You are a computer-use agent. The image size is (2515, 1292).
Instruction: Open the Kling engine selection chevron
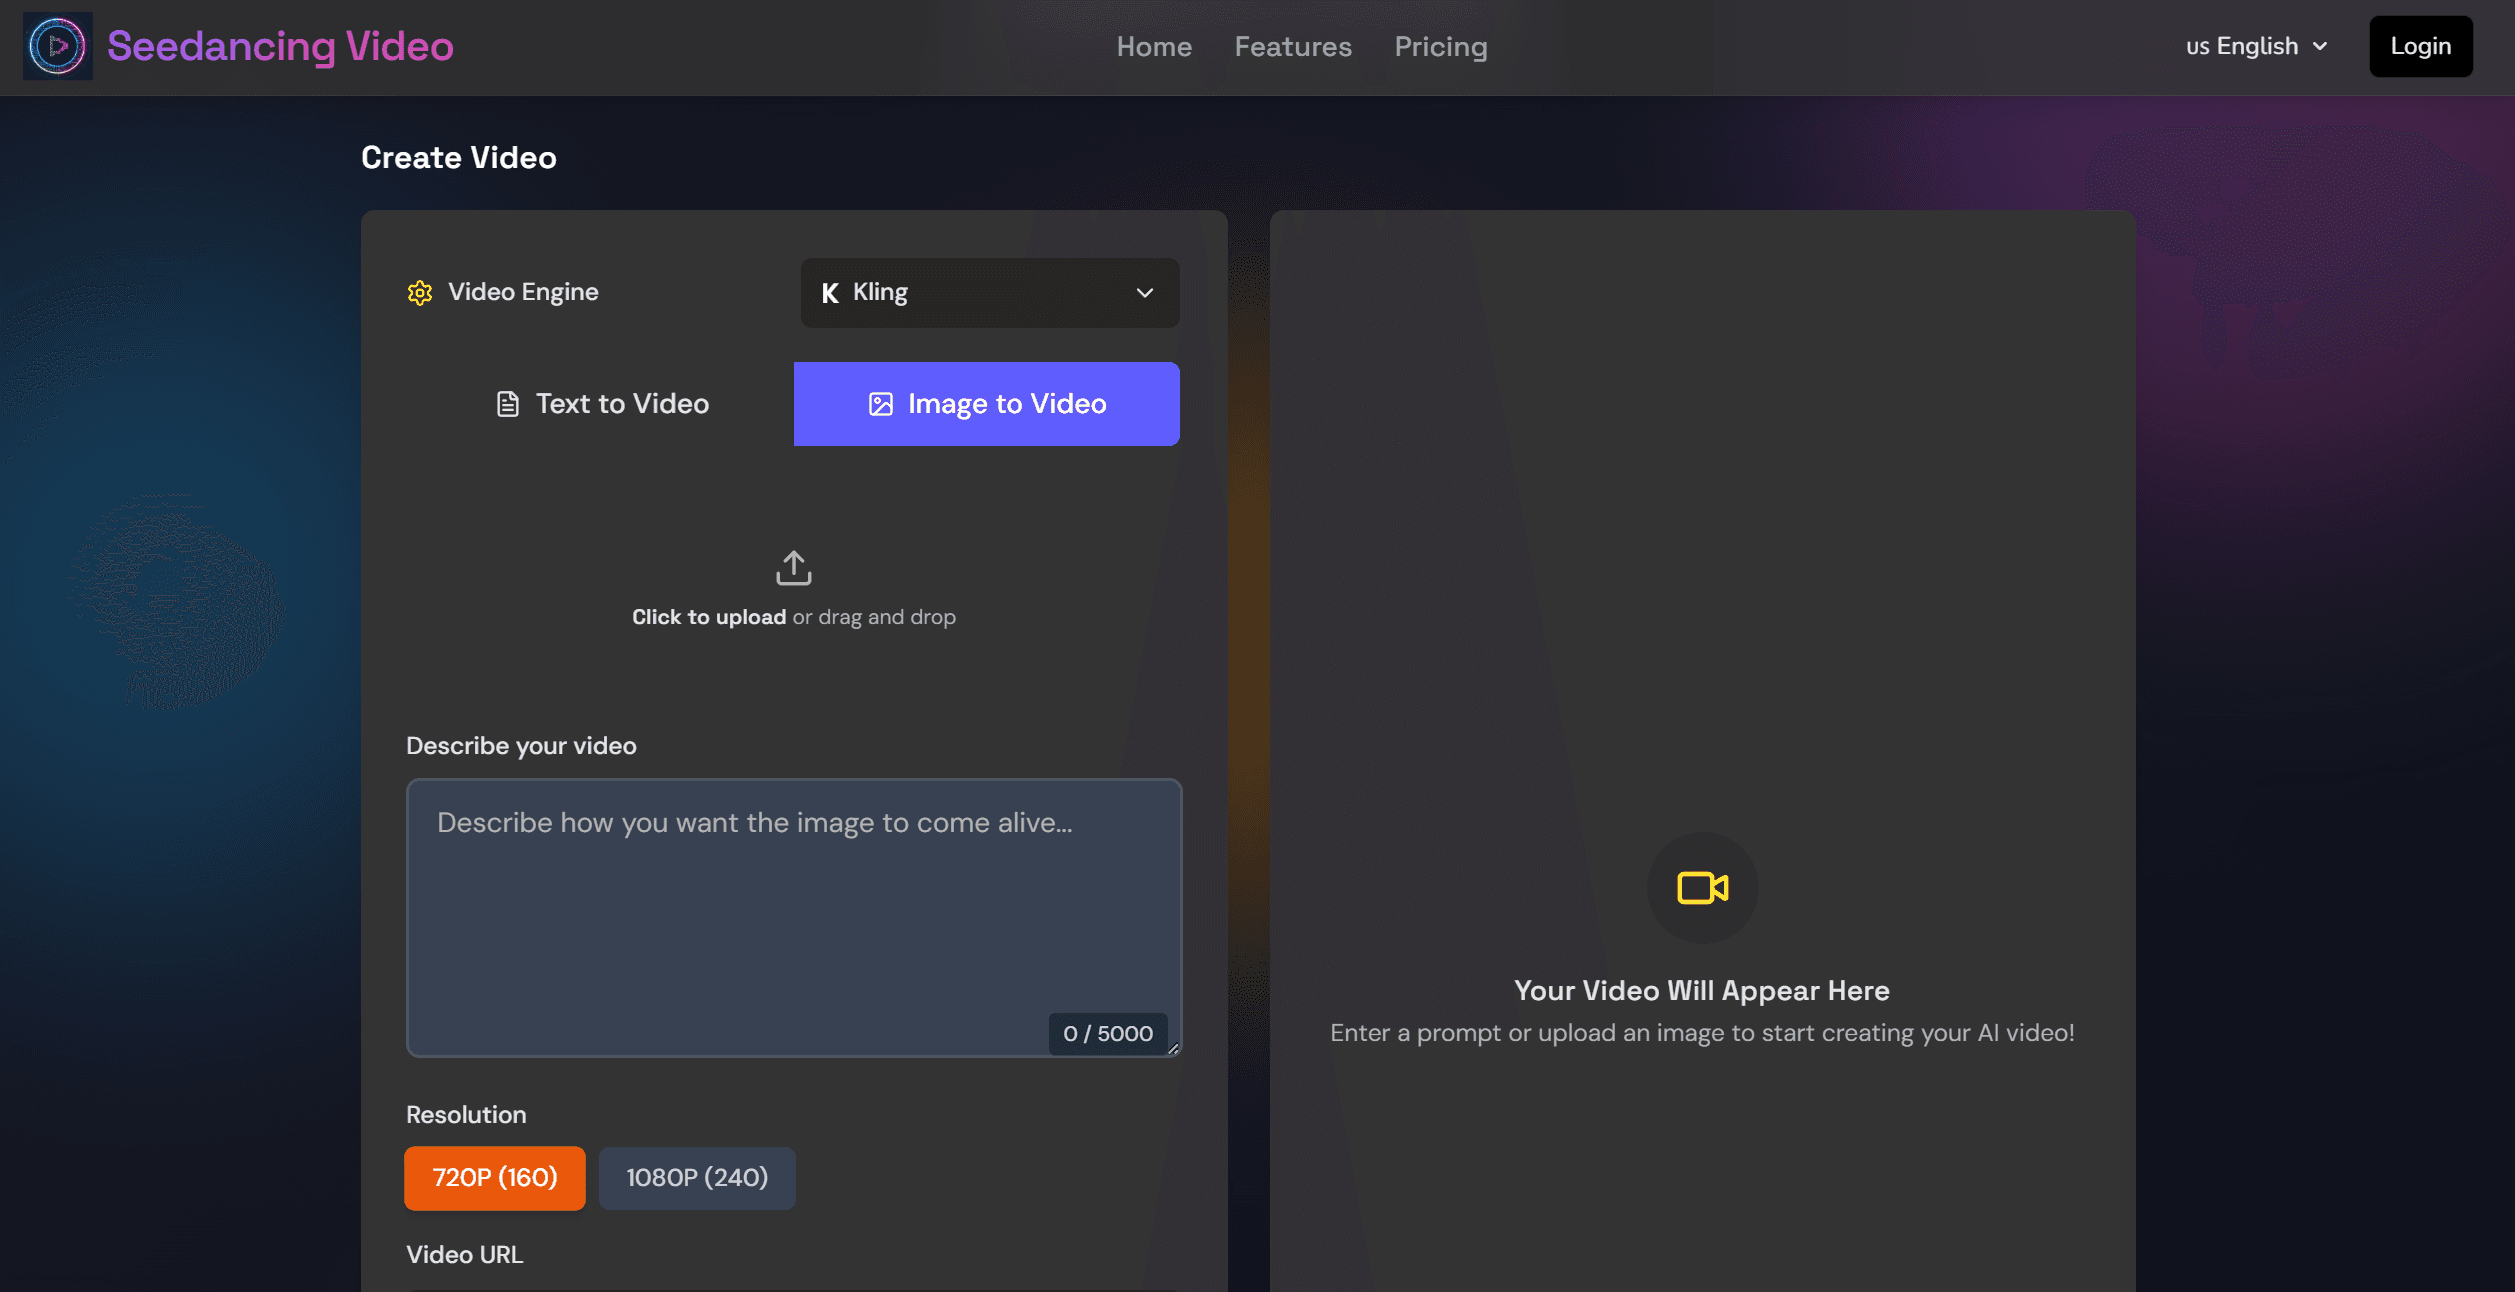(x=1145, y=292)
